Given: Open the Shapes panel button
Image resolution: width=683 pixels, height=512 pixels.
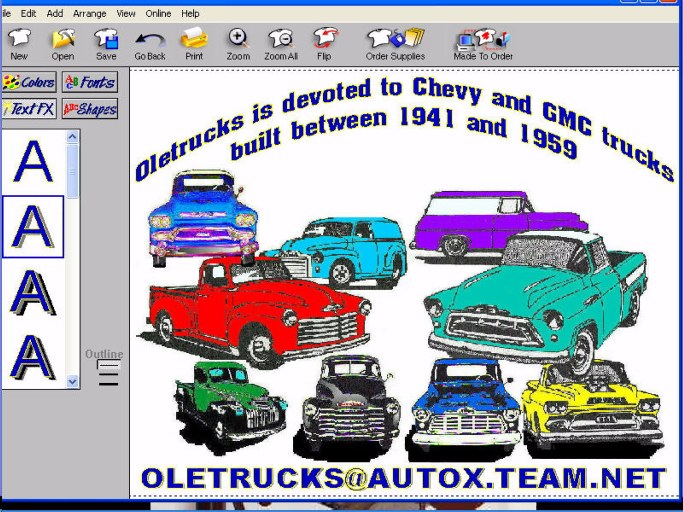Looking at the screenshot, I should pos(90,109).
